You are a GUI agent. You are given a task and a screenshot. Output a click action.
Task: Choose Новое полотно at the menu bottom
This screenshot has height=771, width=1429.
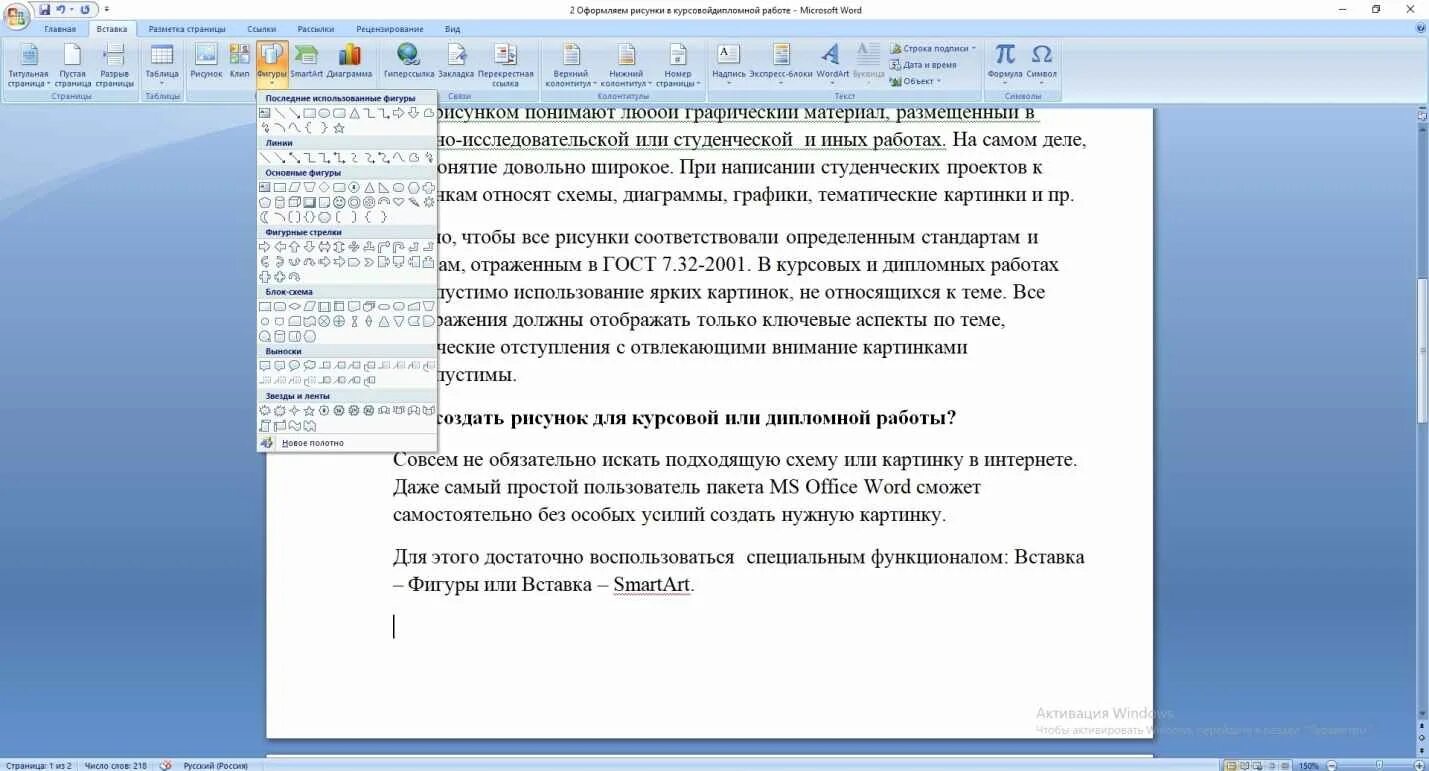[347, 442]
